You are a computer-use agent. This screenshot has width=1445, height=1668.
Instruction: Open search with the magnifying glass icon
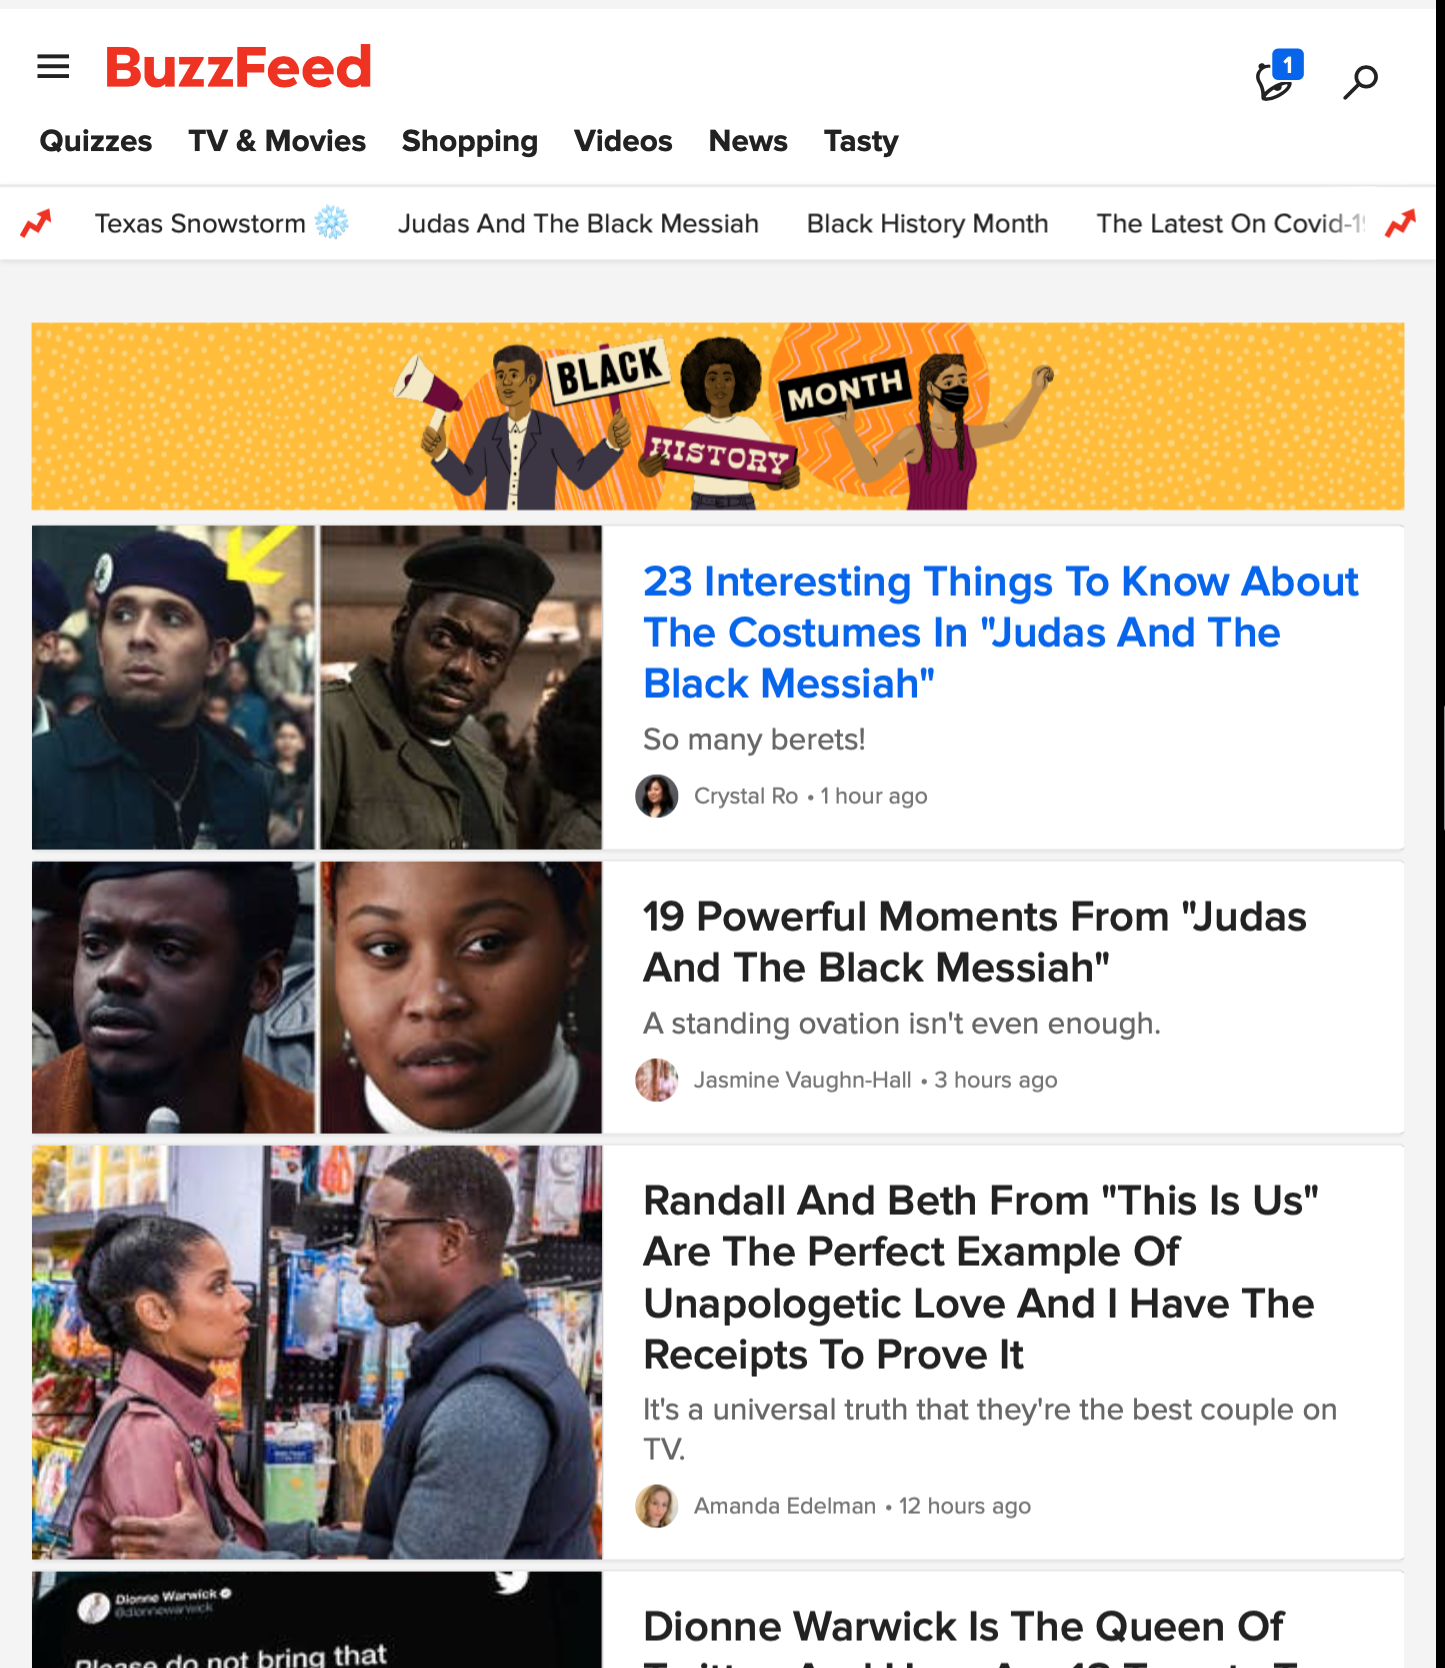pyautogui.click(x=1360, y=81)
